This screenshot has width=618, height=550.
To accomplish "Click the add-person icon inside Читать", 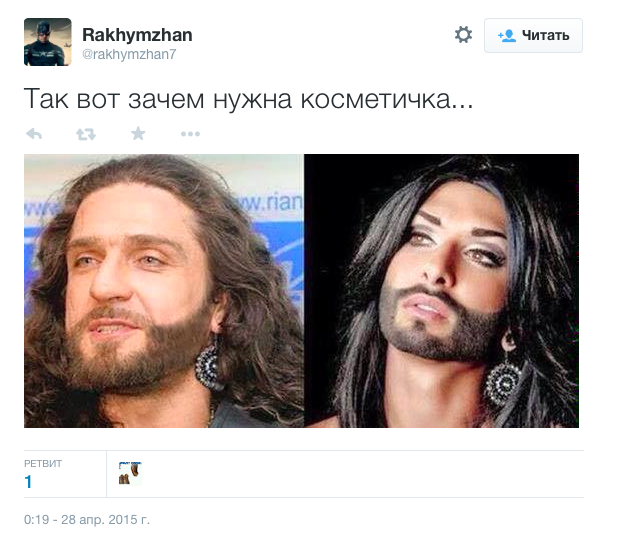I will [x=507, y=36].
